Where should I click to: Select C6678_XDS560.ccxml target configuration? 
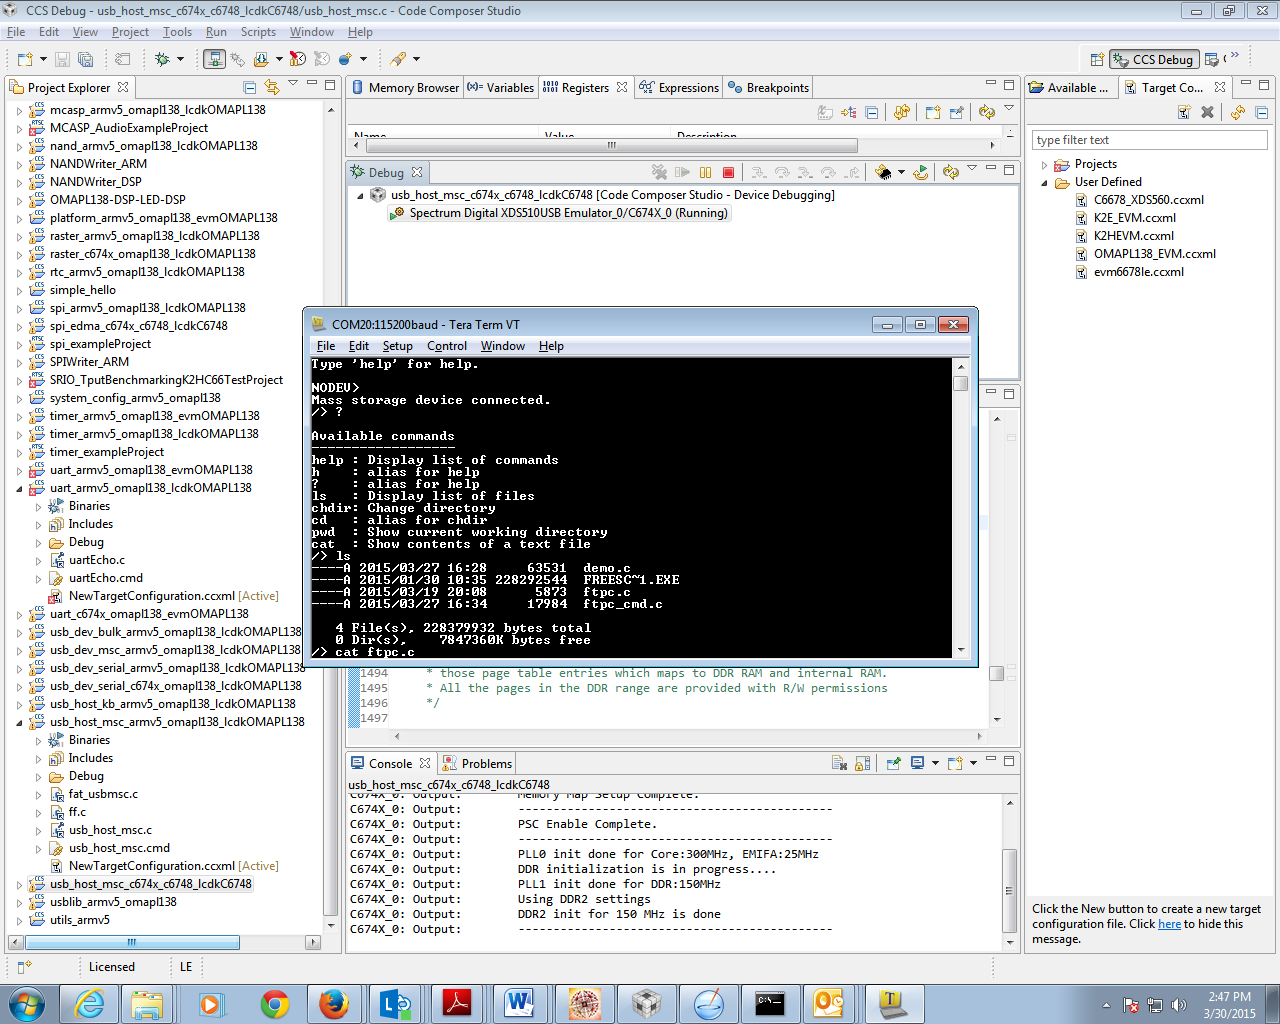pyautogui.click(x=1139, y=200)
